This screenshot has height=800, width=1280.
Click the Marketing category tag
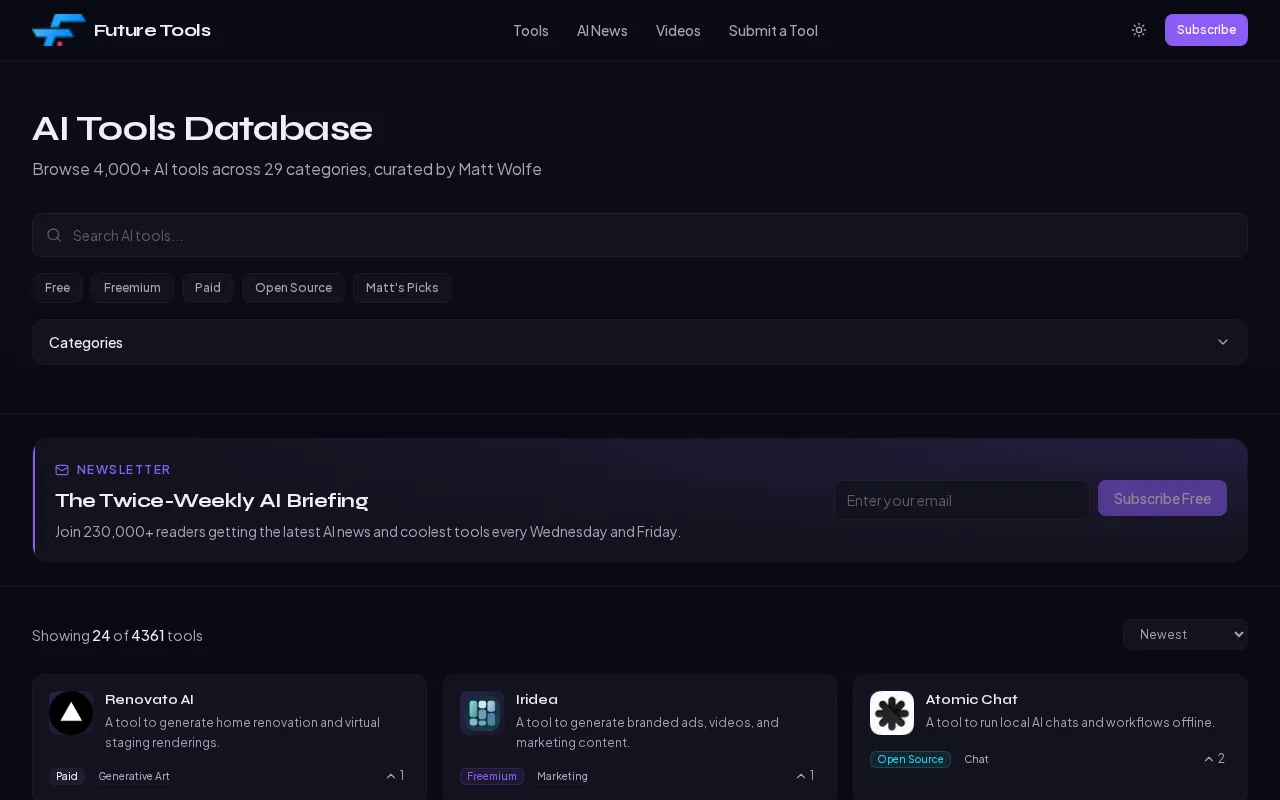[562, 776]
